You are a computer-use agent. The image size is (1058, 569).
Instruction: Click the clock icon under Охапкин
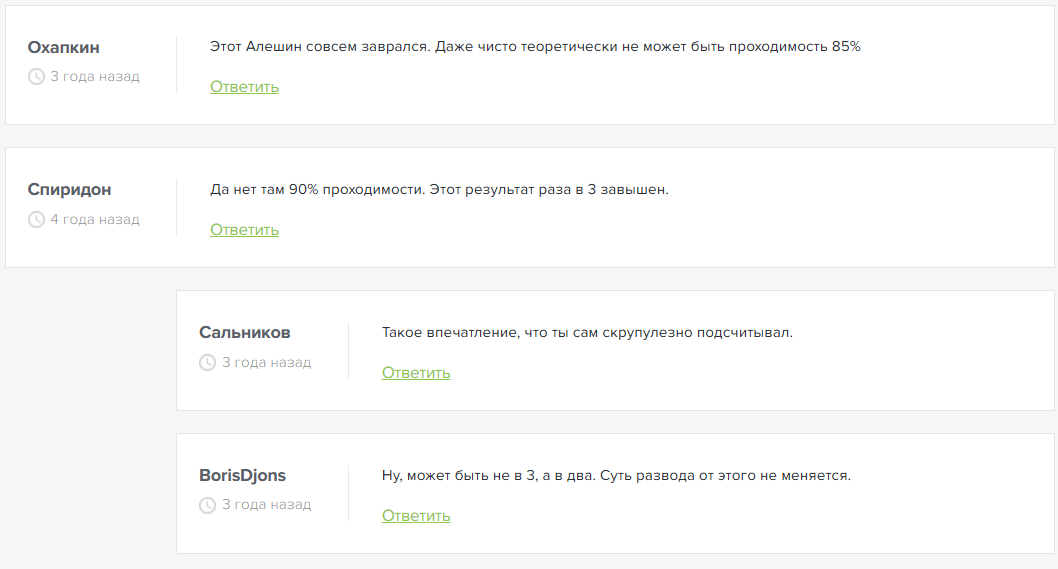tap(37, 76)
